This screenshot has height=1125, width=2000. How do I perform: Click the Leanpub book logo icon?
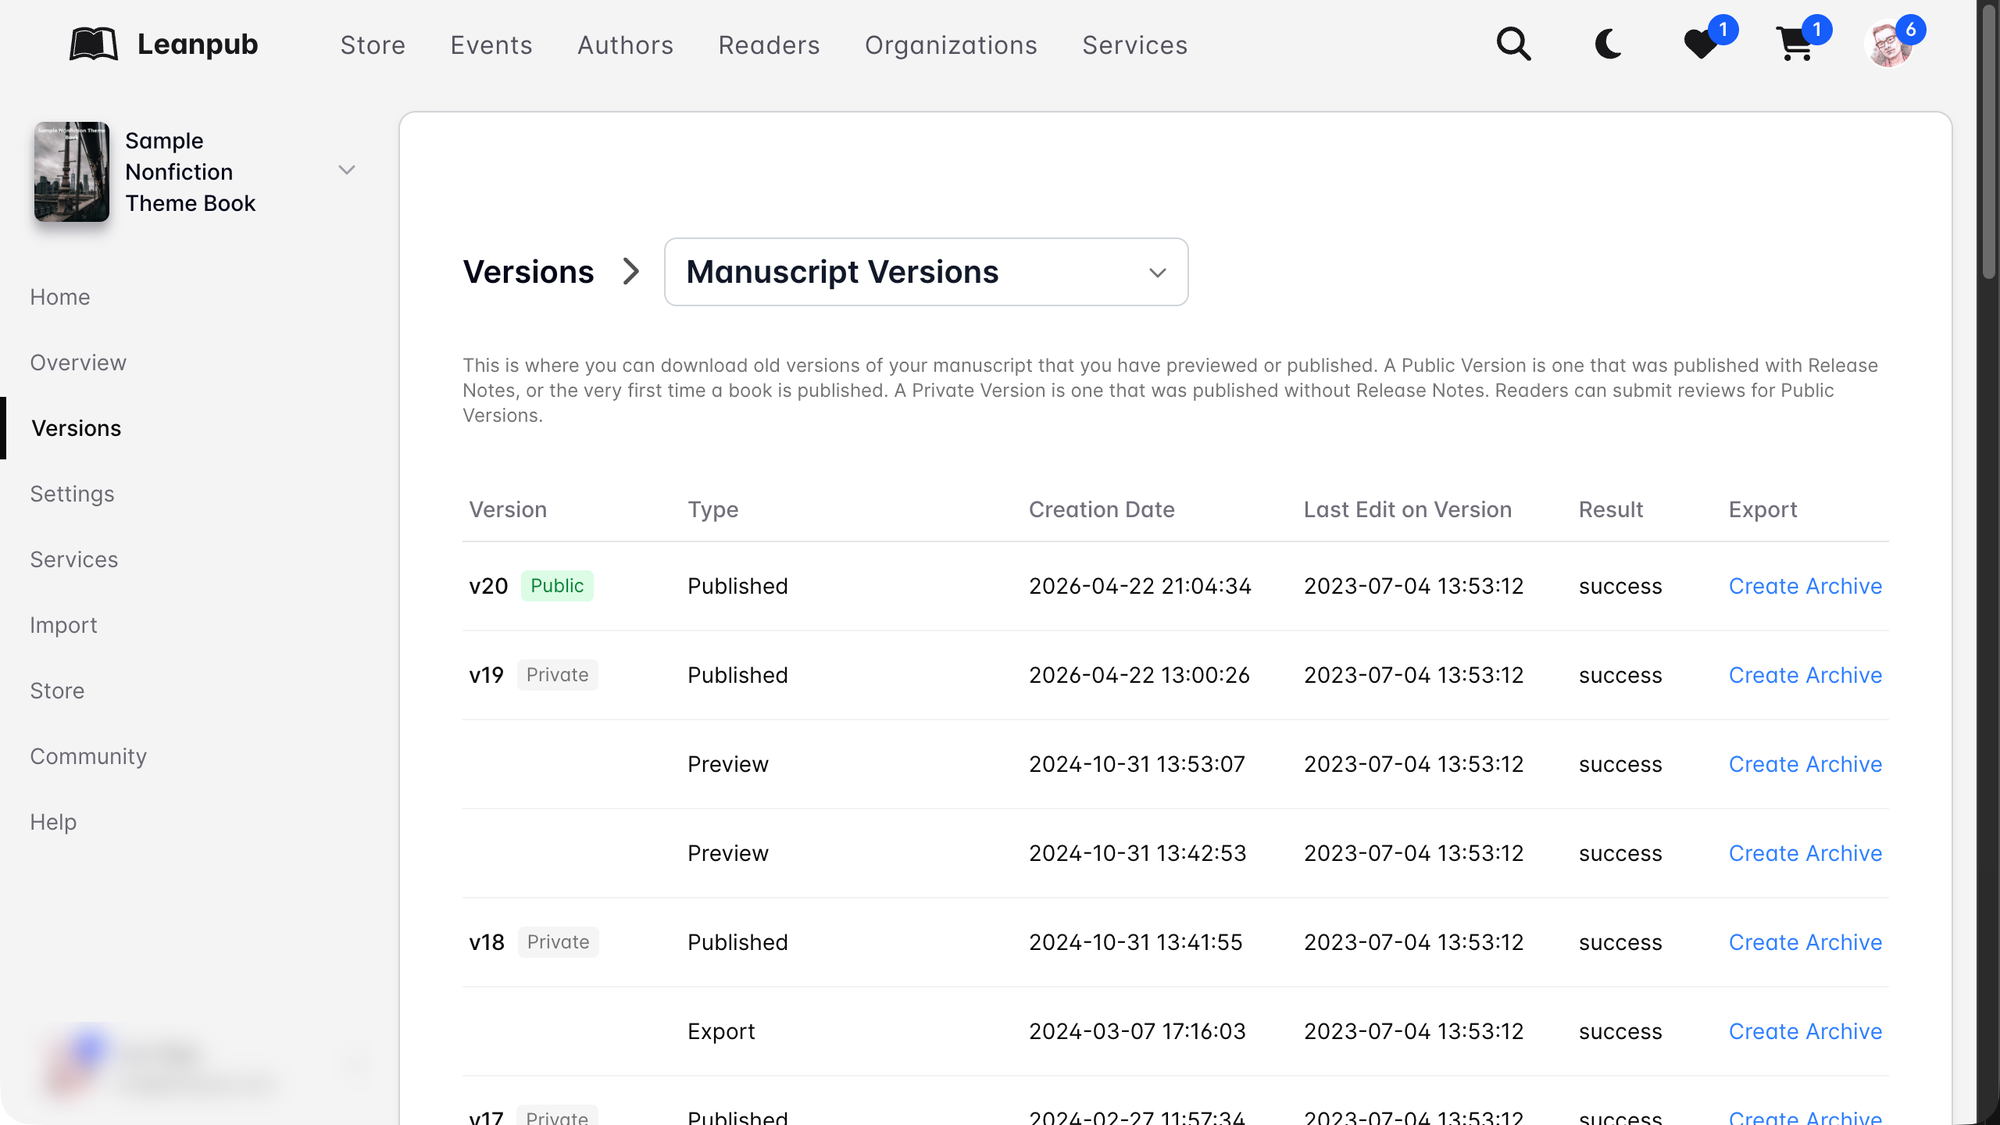93,44
